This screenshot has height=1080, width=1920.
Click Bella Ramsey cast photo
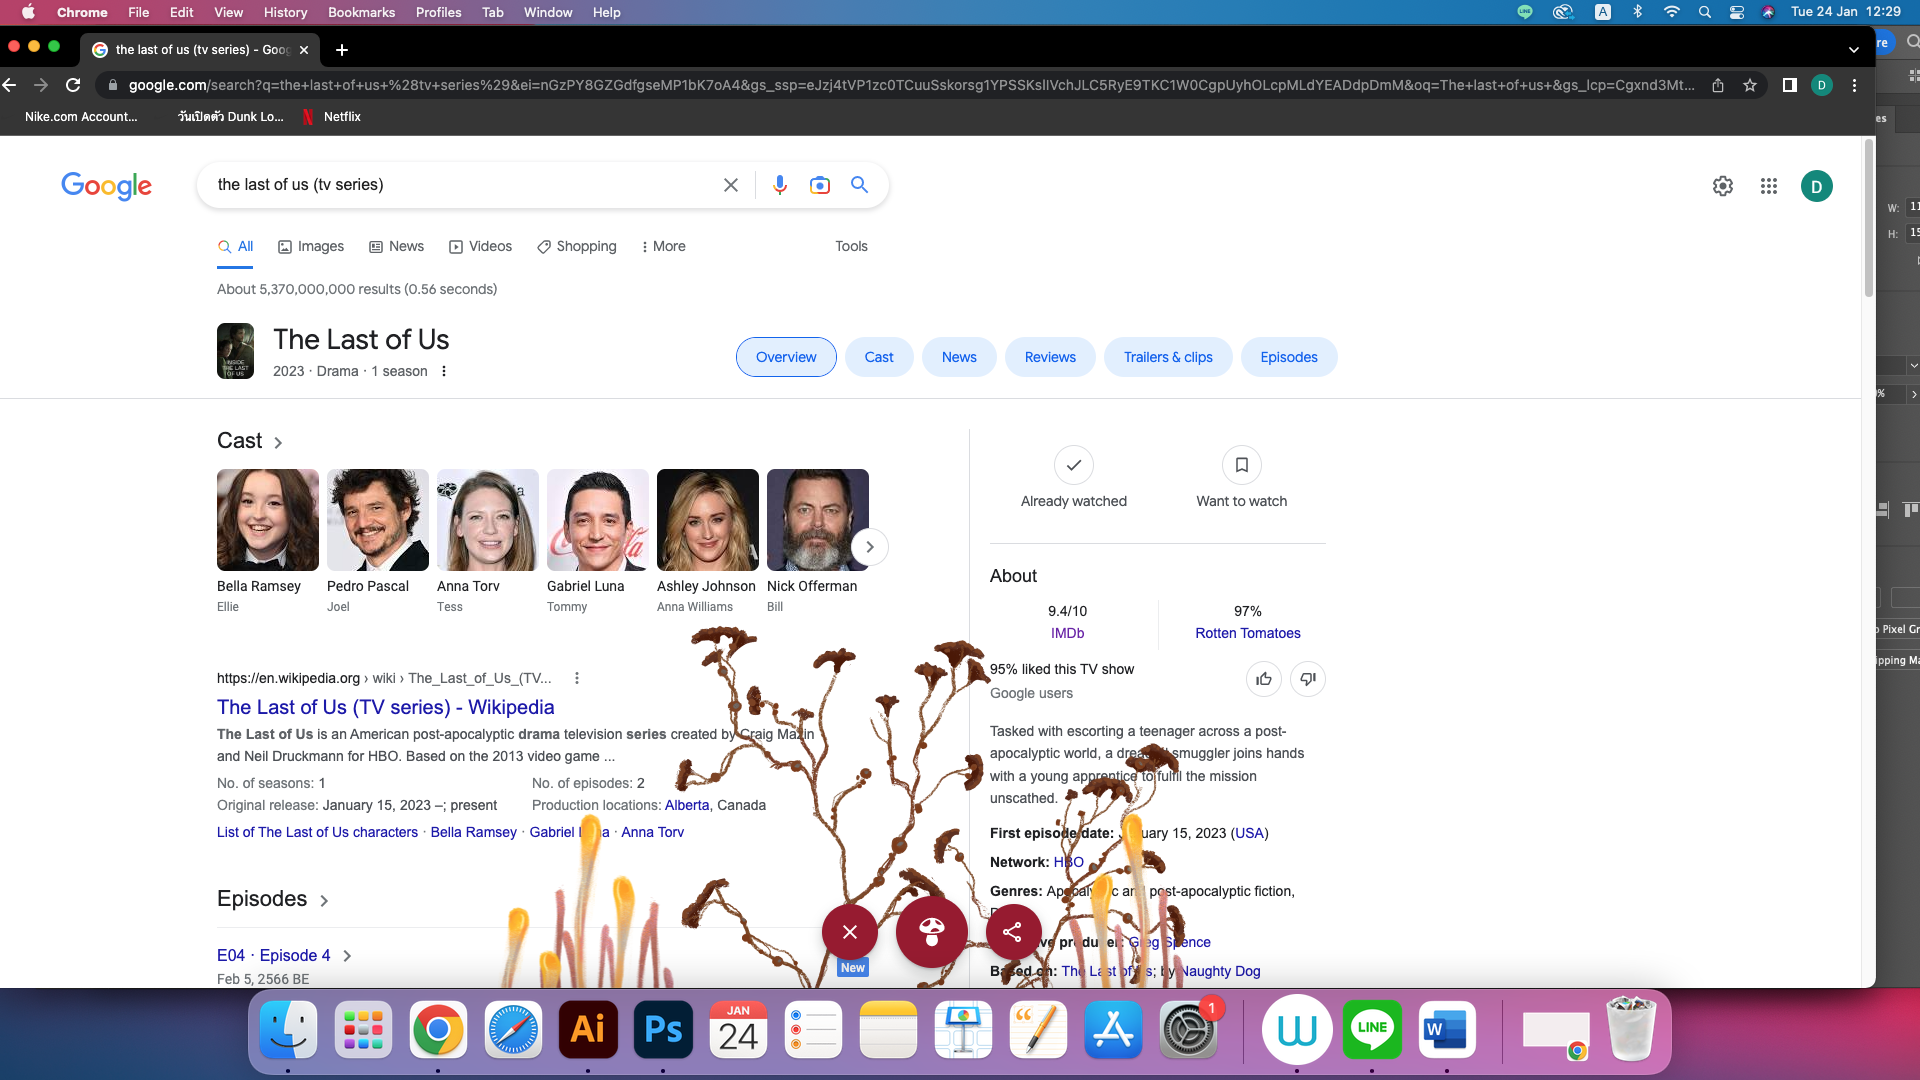click(x=268, y=520)
